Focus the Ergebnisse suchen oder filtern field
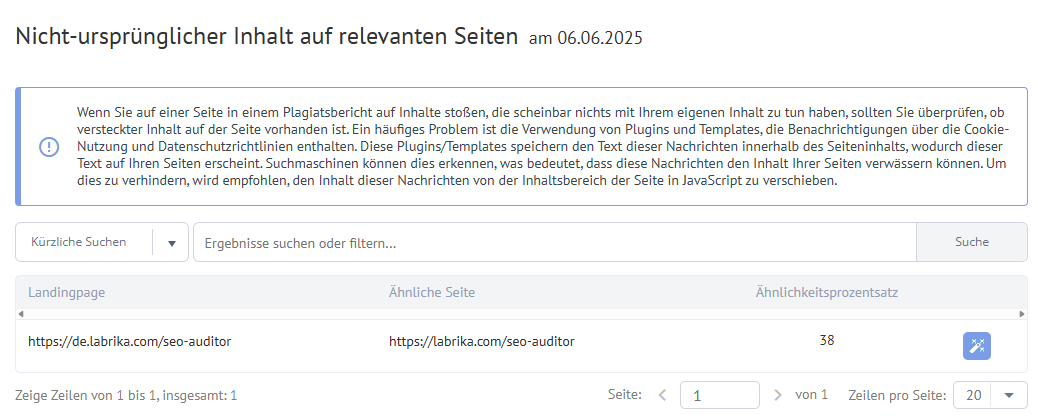This screenshot has width=1038, height=420. (x=555, y=242)
